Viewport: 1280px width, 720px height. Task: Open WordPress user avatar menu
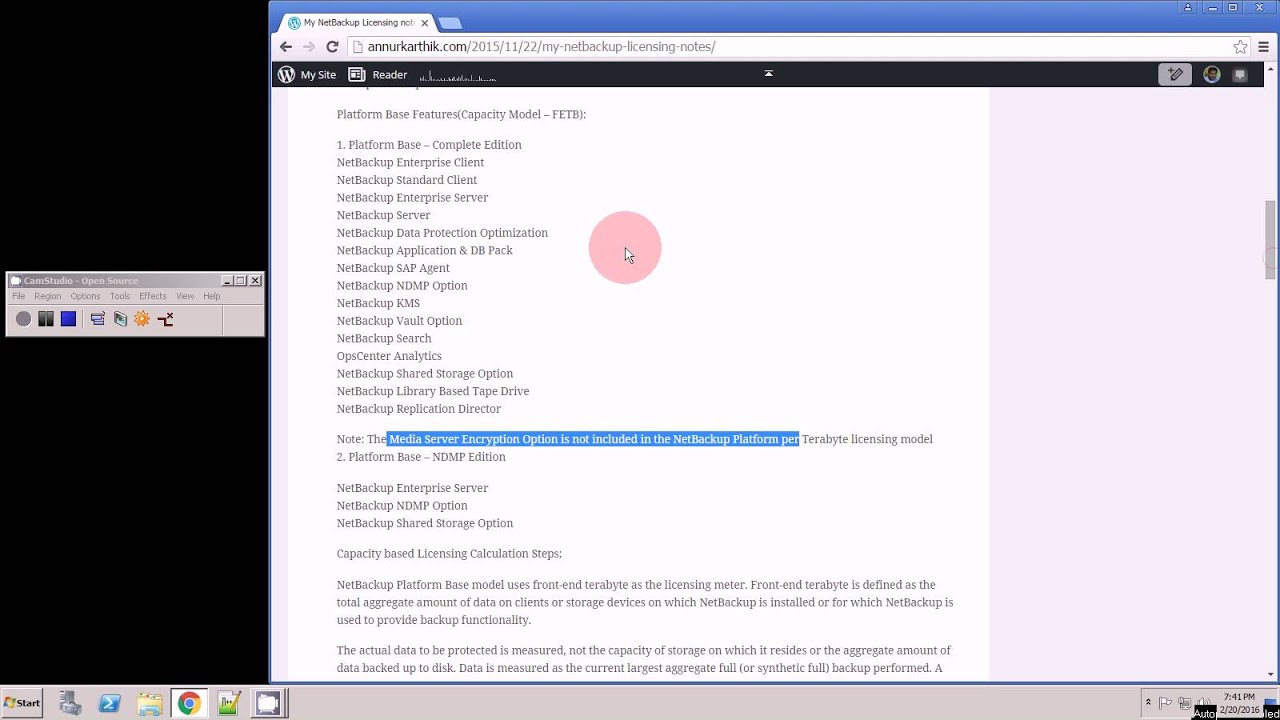click(1211, 74)
